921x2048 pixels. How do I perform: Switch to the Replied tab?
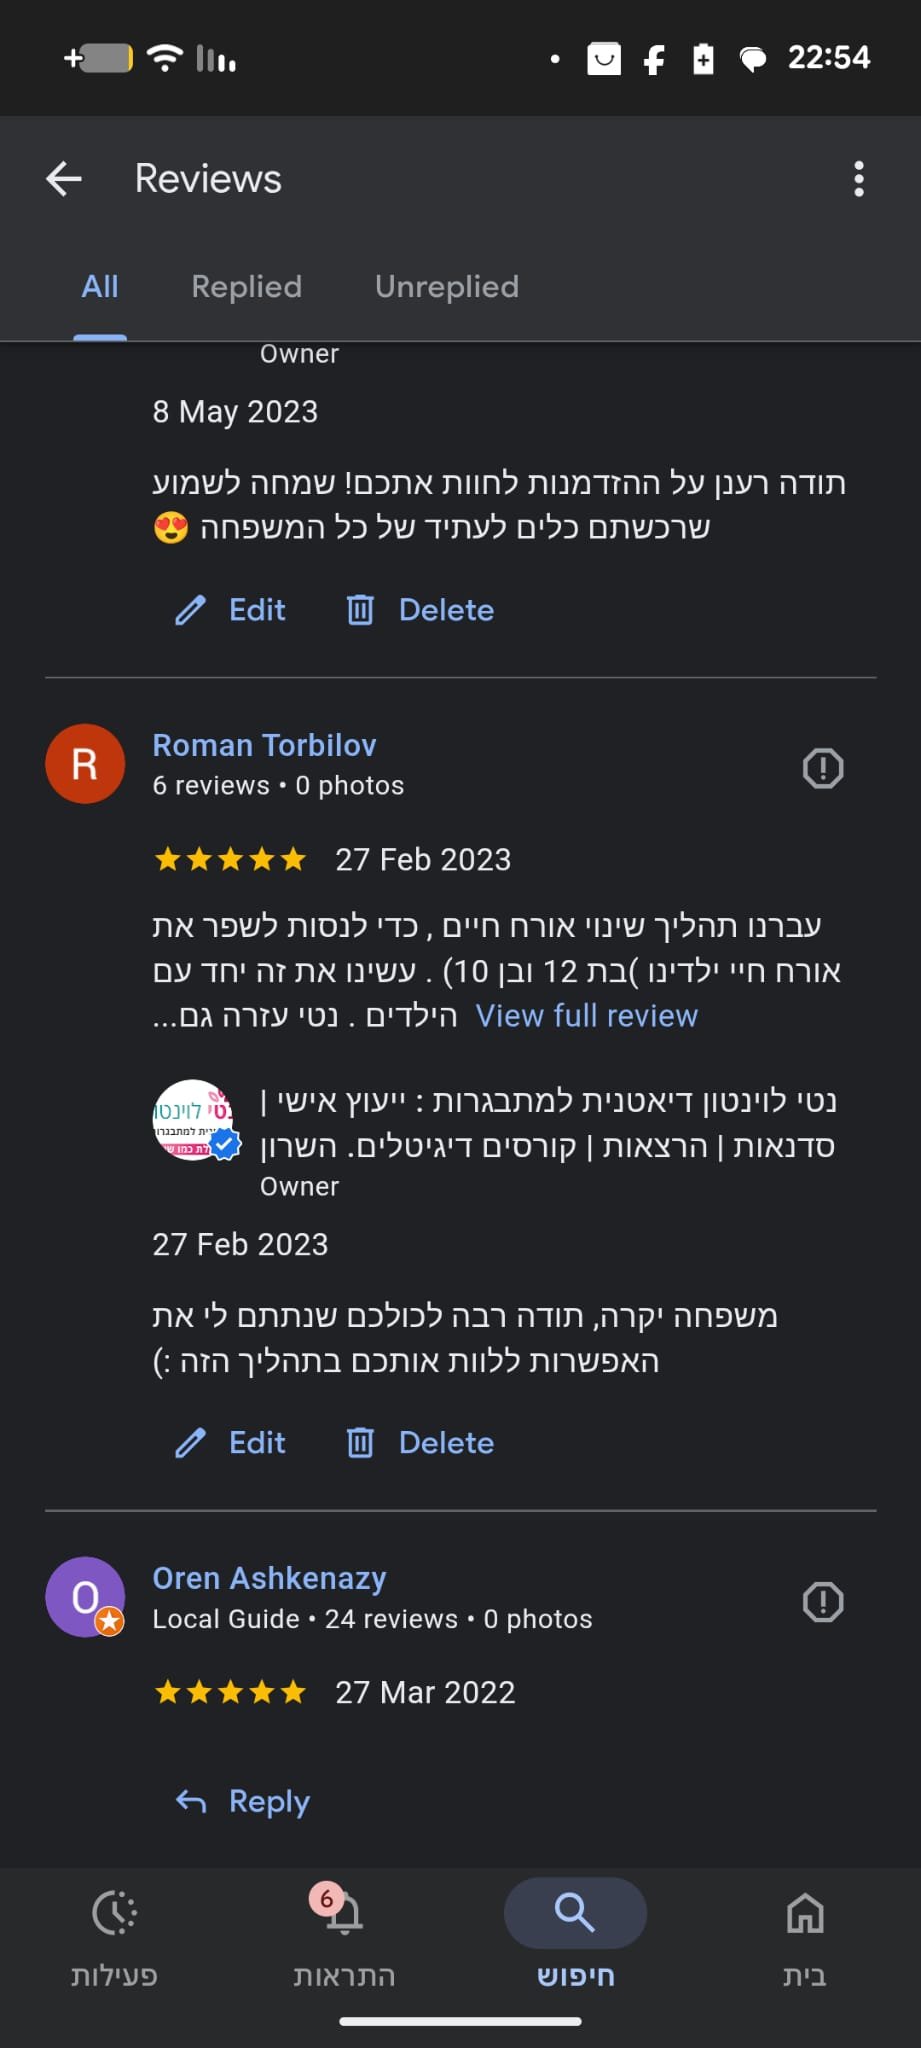tap(246, 287)
